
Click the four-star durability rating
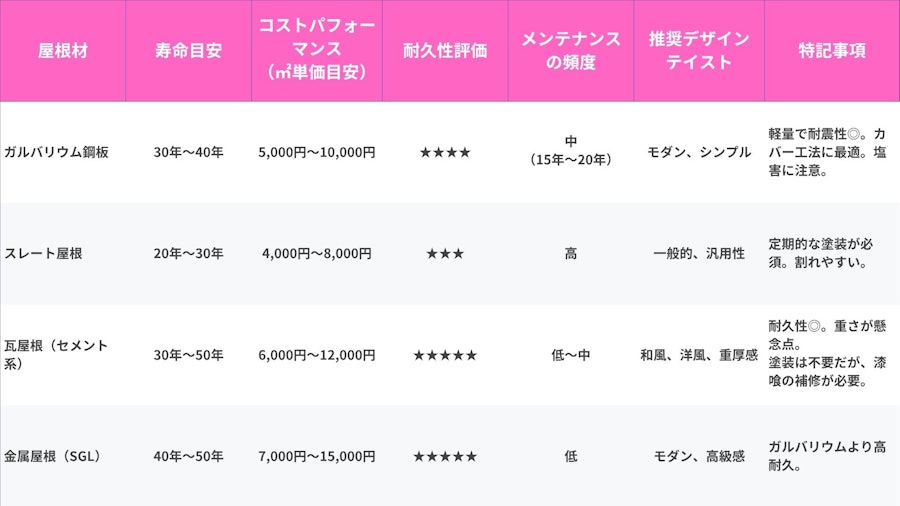pyautogui.click(x=445, y=153)
